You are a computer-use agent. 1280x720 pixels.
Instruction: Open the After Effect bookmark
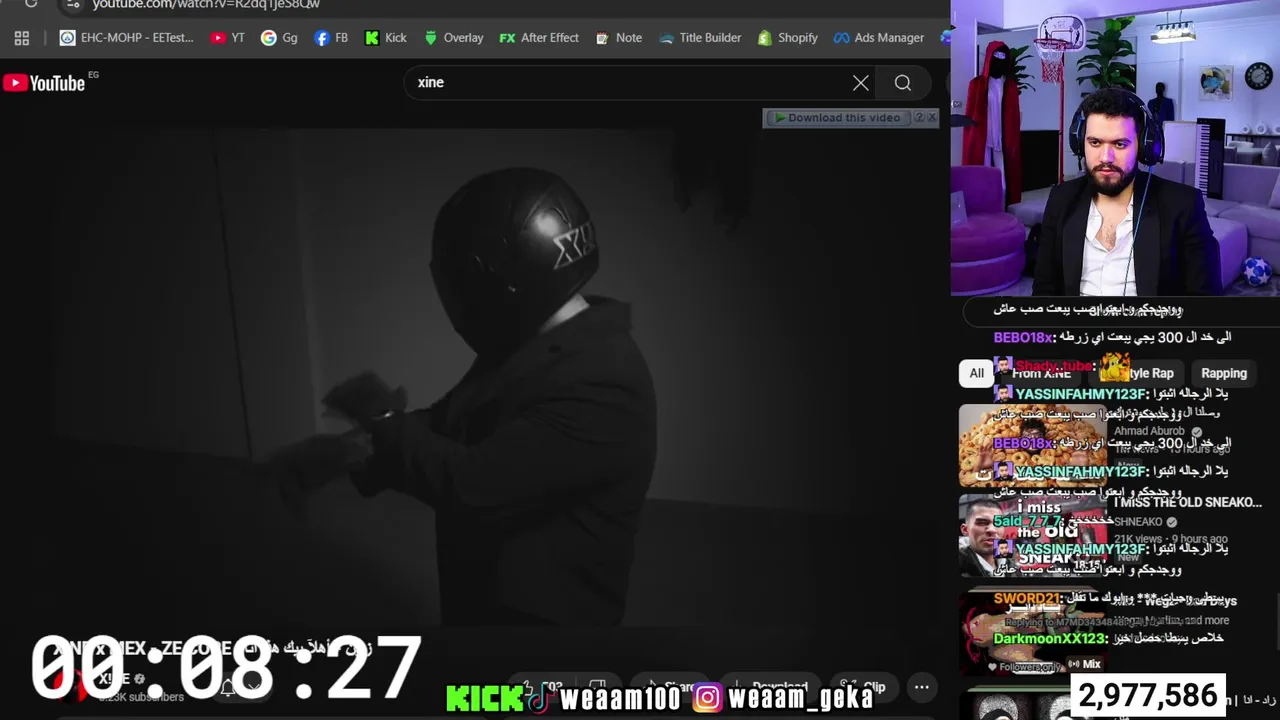pyautogui.click(x=539, y=38)
